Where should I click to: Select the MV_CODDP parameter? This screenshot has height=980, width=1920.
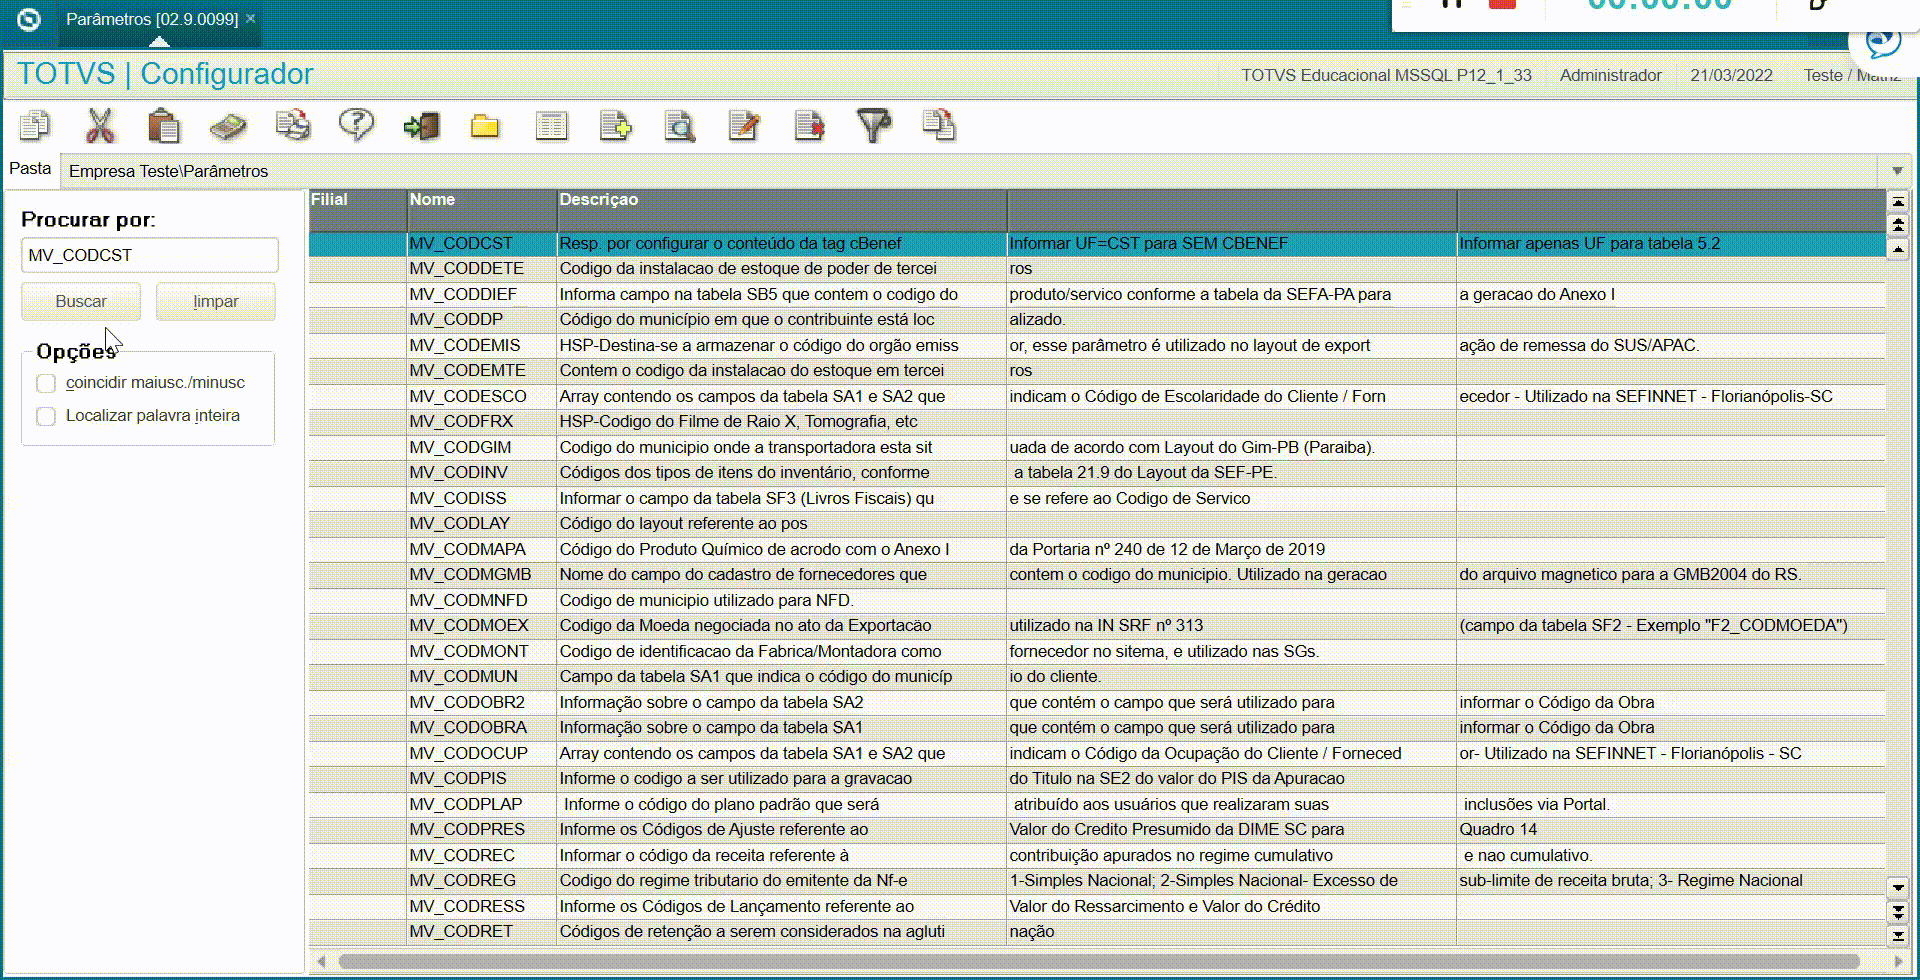(x=1097, y=320)
